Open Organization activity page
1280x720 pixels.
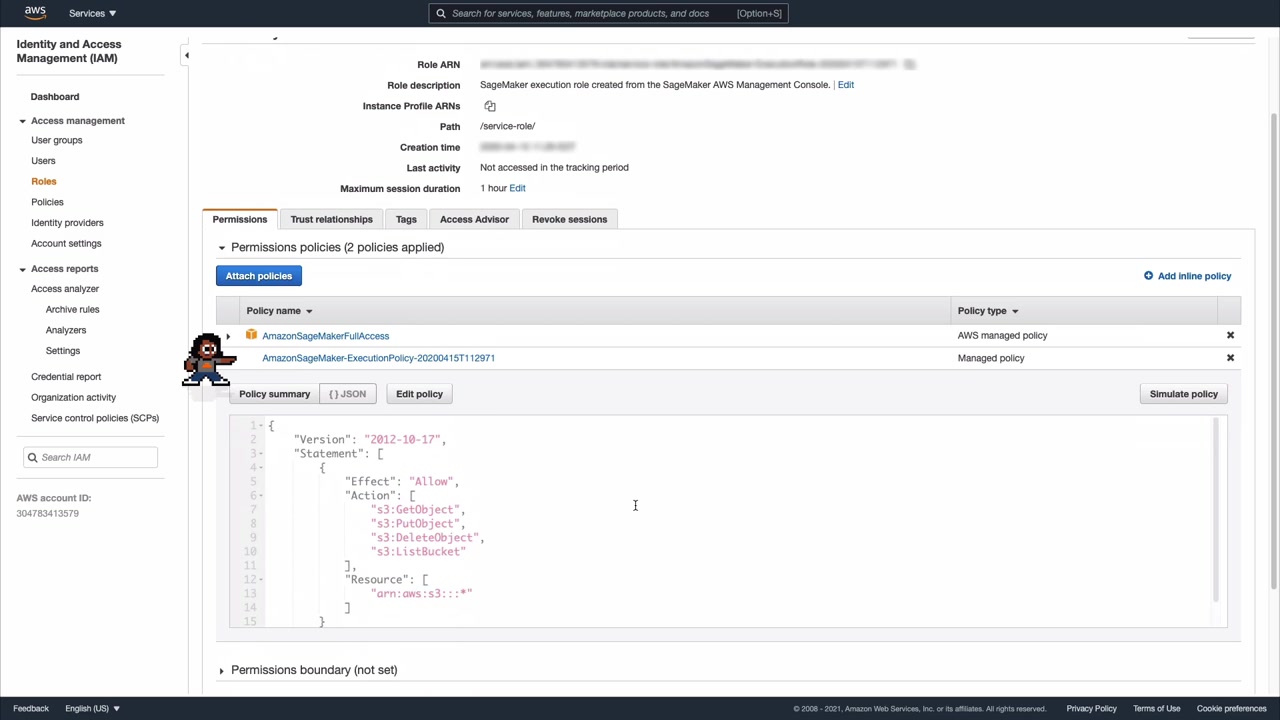(x=73, y=397)
